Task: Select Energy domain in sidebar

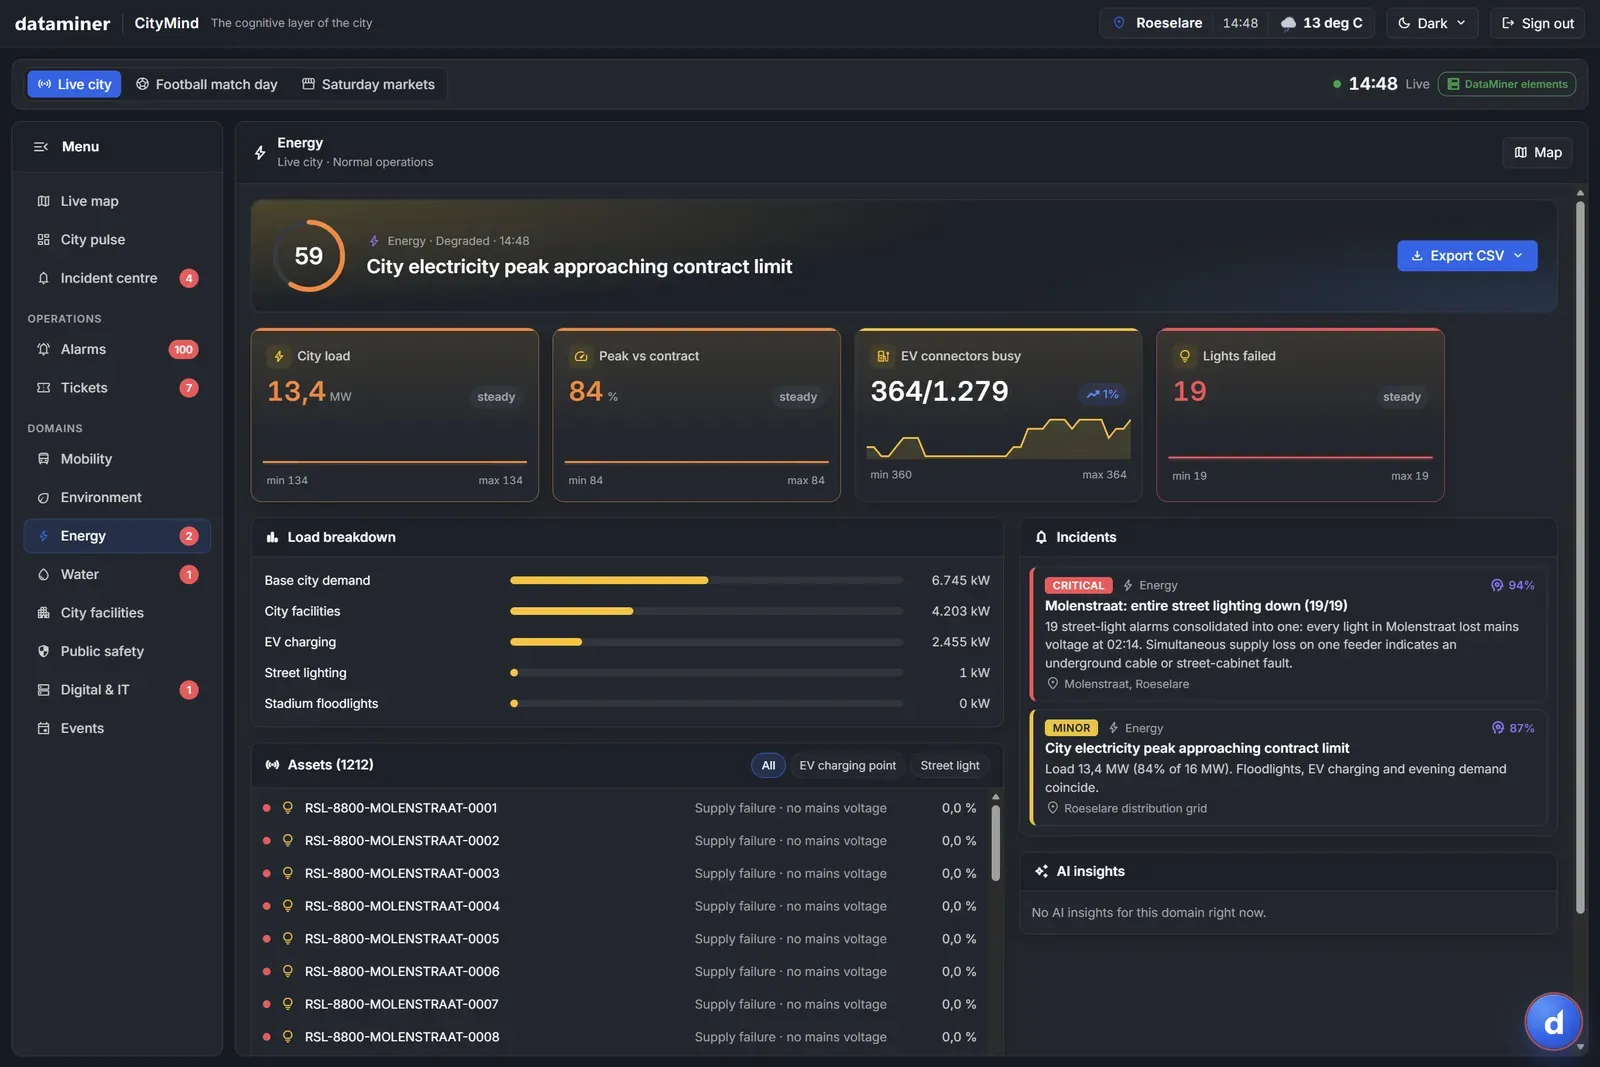Action: 117,536
